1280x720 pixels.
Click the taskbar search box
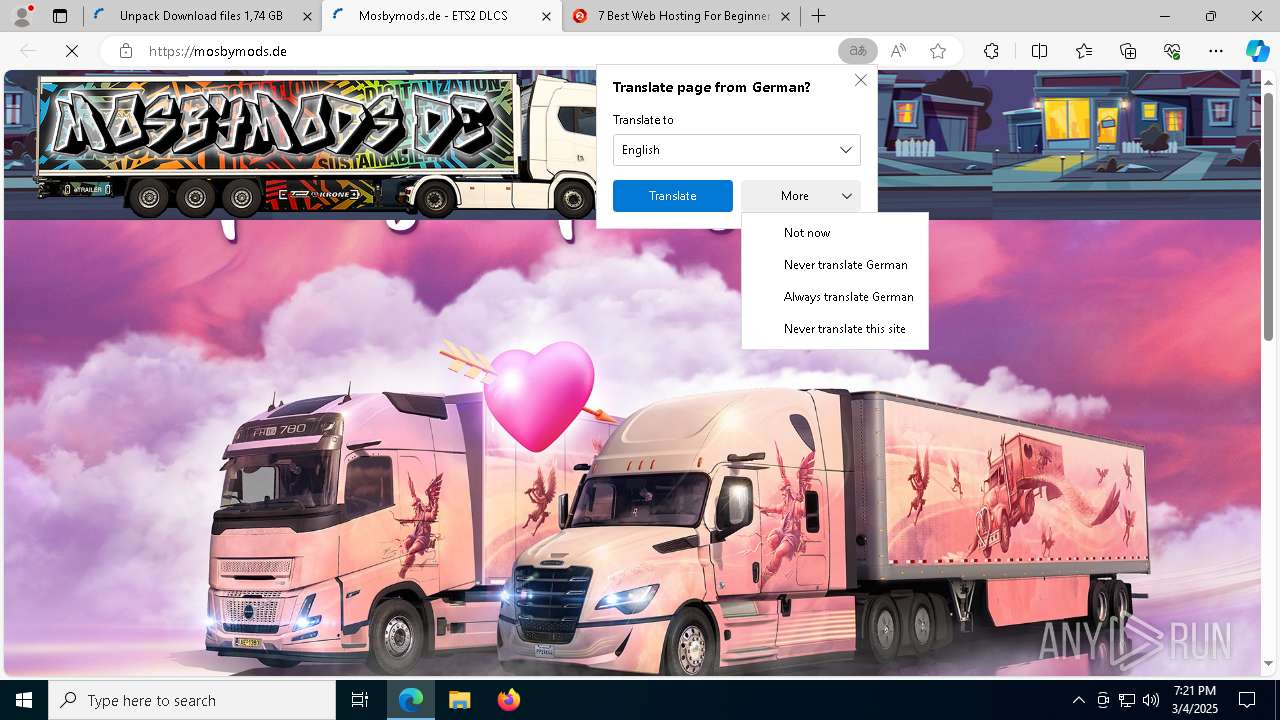[x=192, y=700]
